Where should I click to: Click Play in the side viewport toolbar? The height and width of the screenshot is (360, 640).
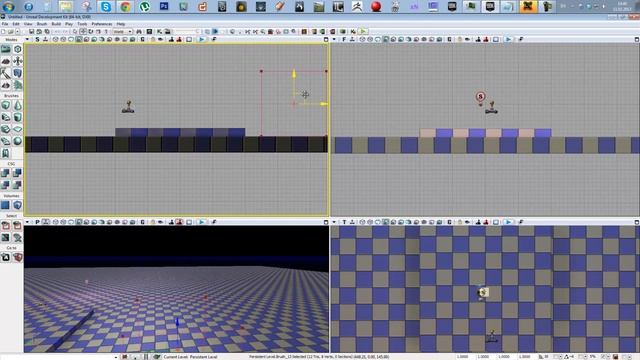[x=202, y=40]
